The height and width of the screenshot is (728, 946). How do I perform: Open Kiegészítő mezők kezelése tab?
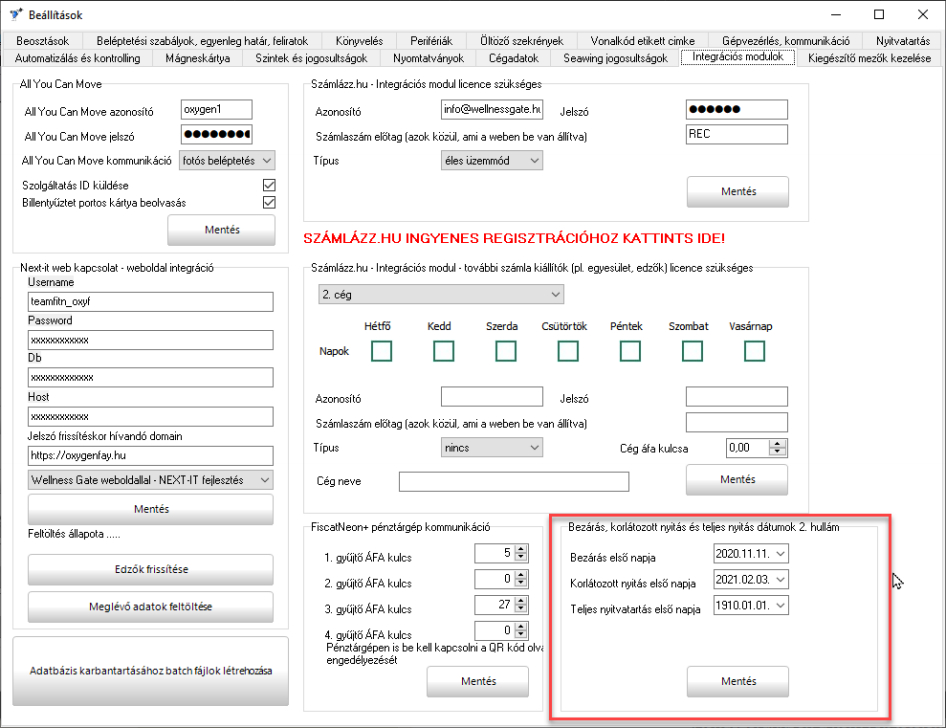869,58
